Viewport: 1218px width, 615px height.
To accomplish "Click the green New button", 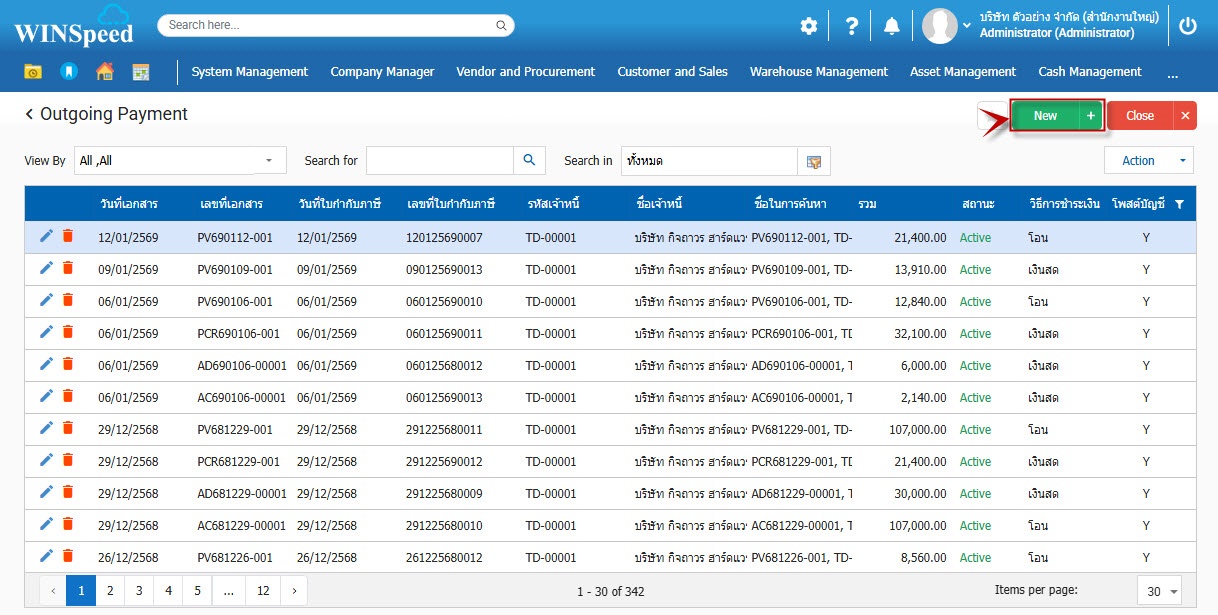I will 1045,116.
